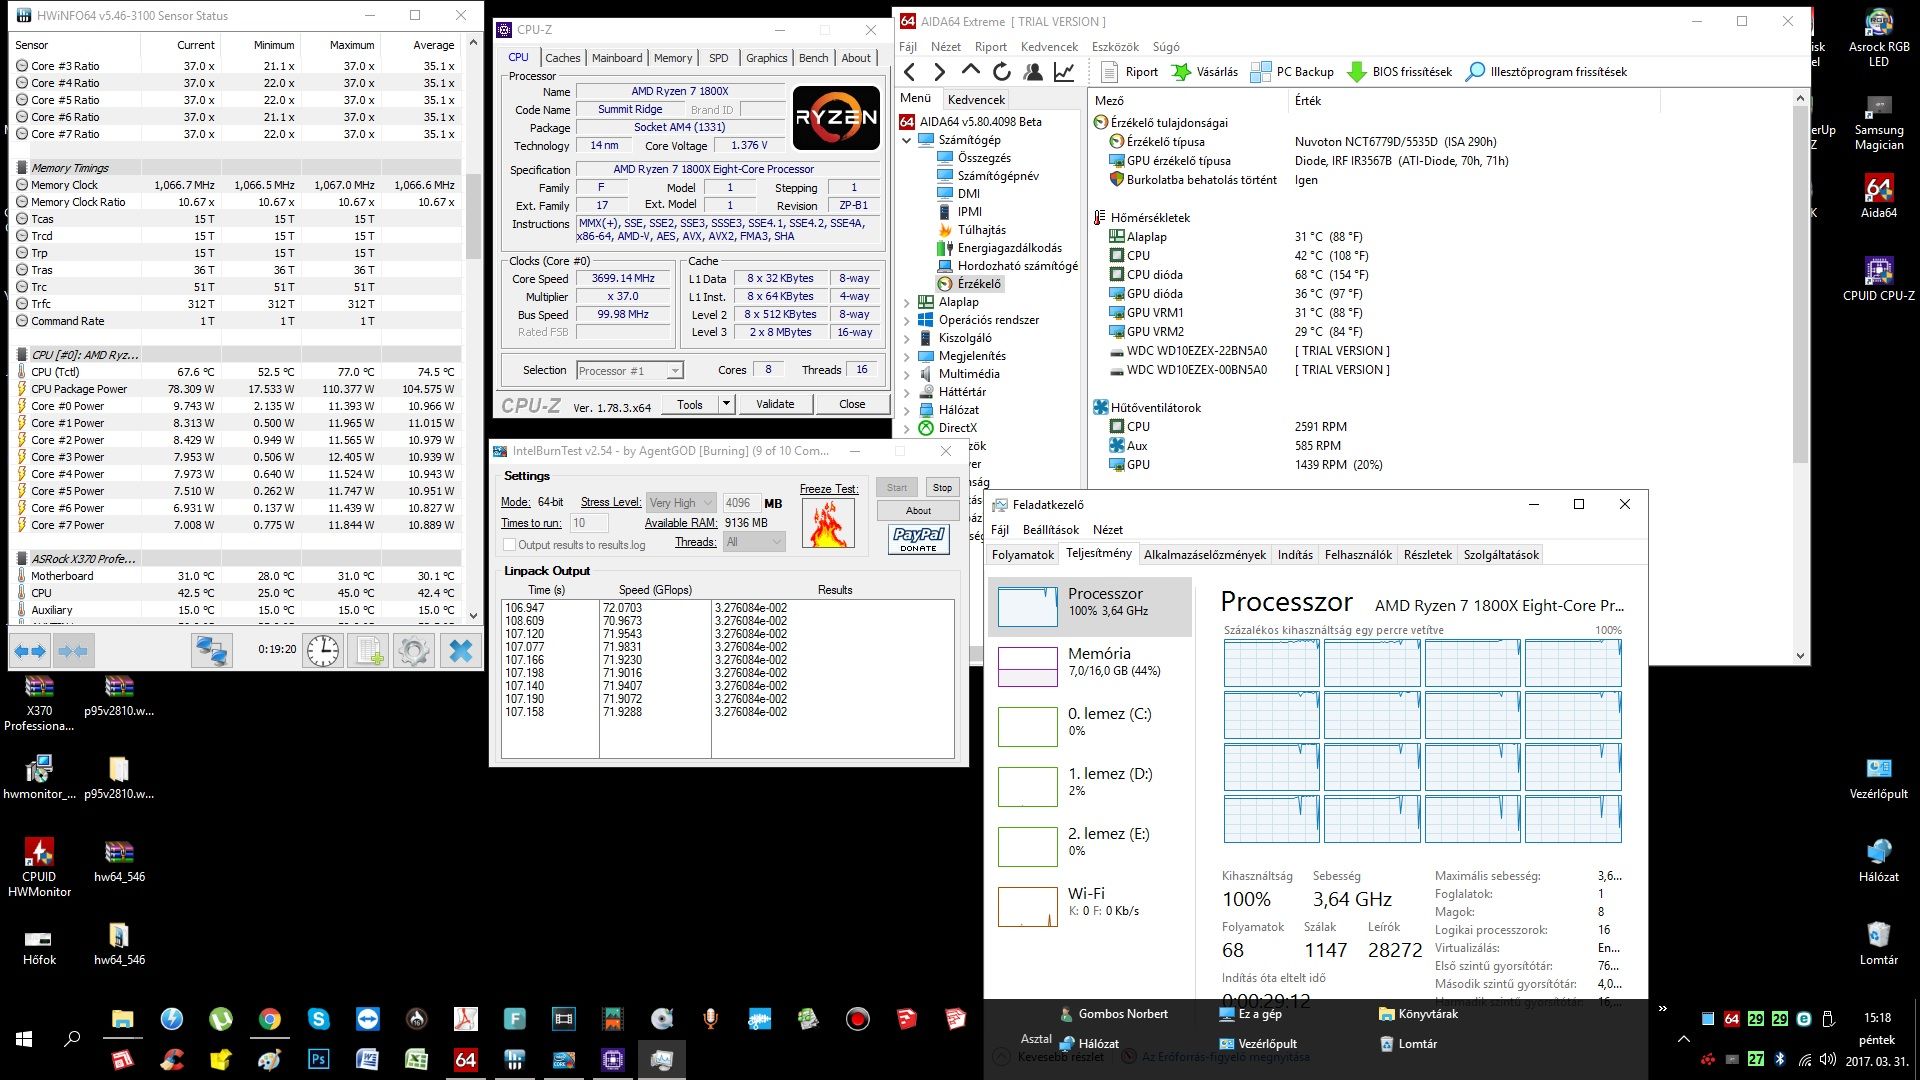Click IntelBurnTest About button
1920x1080 pixels.
pyautogui.click(x=918, y=511)
